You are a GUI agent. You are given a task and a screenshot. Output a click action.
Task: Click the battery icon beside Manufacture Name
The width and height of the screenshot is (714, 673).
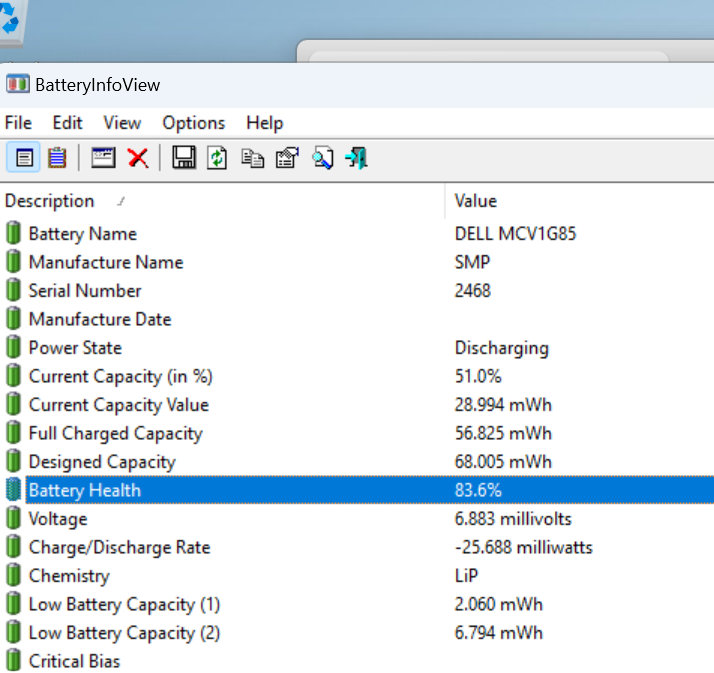coord(14,261)
